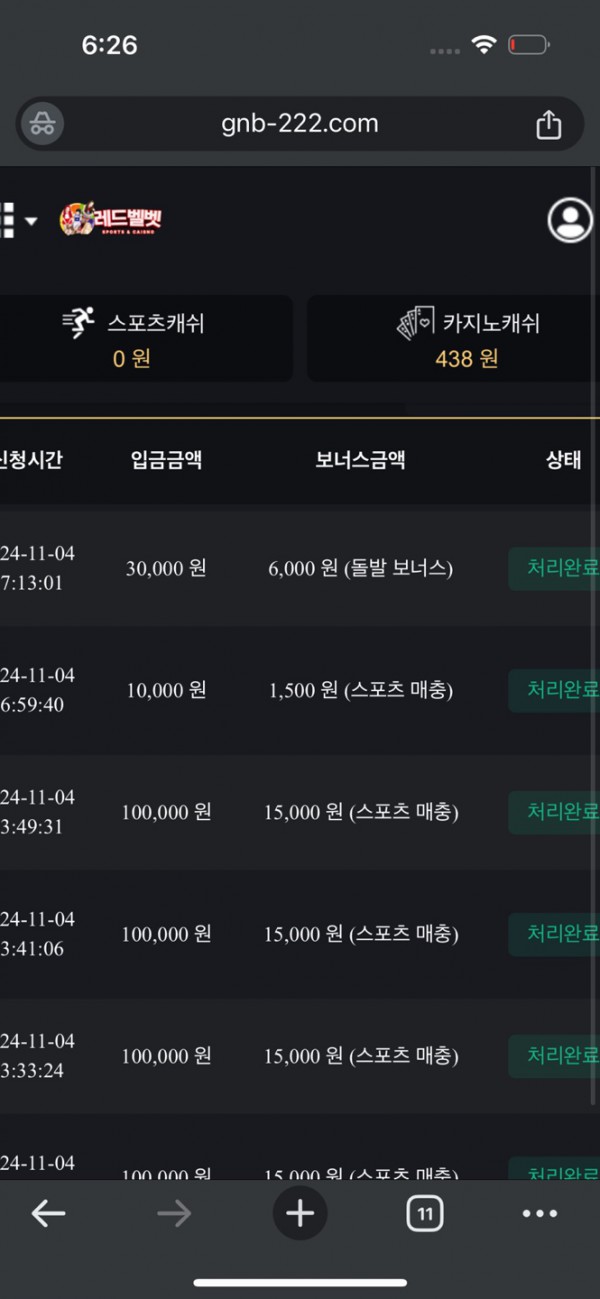Select the 스포츠캐쉬 balance card
Image resolution: width=600 pixels, height=1299 pixels.
click(x=145, y=338)
